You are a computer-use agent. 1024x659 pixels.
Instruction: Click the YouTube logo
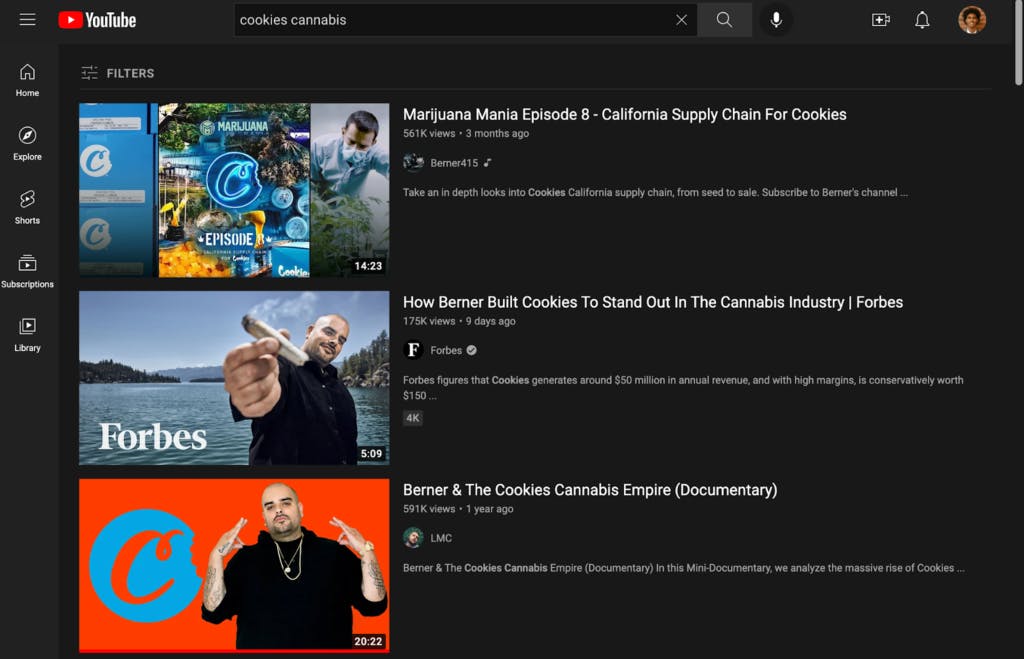pos(97,20)
